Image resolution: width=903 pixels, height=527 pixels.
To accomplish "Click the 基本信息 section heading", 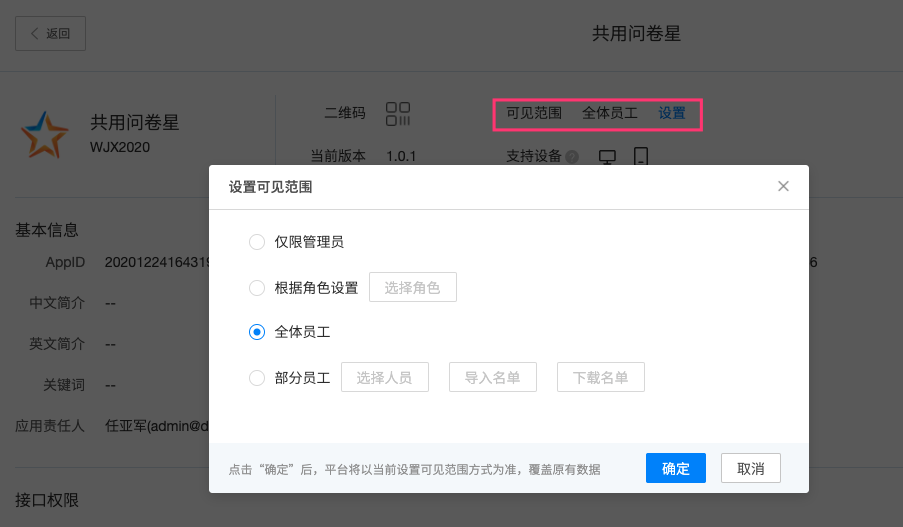I will point(47,230).
